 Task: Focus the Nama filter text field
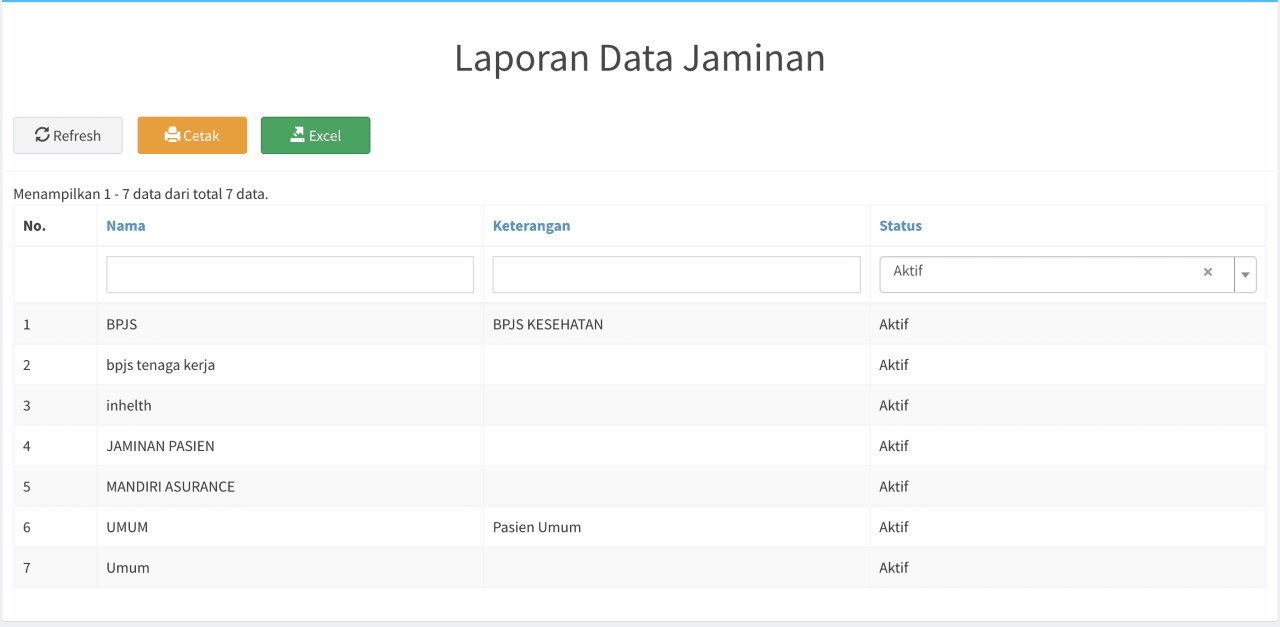pos(290,274)
